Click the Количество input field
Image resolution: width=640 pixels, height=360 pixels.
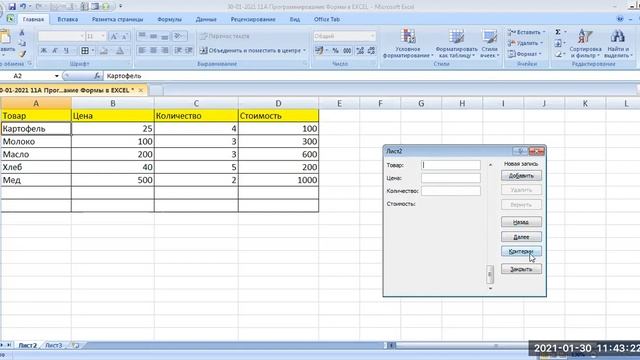pos(451,191)
